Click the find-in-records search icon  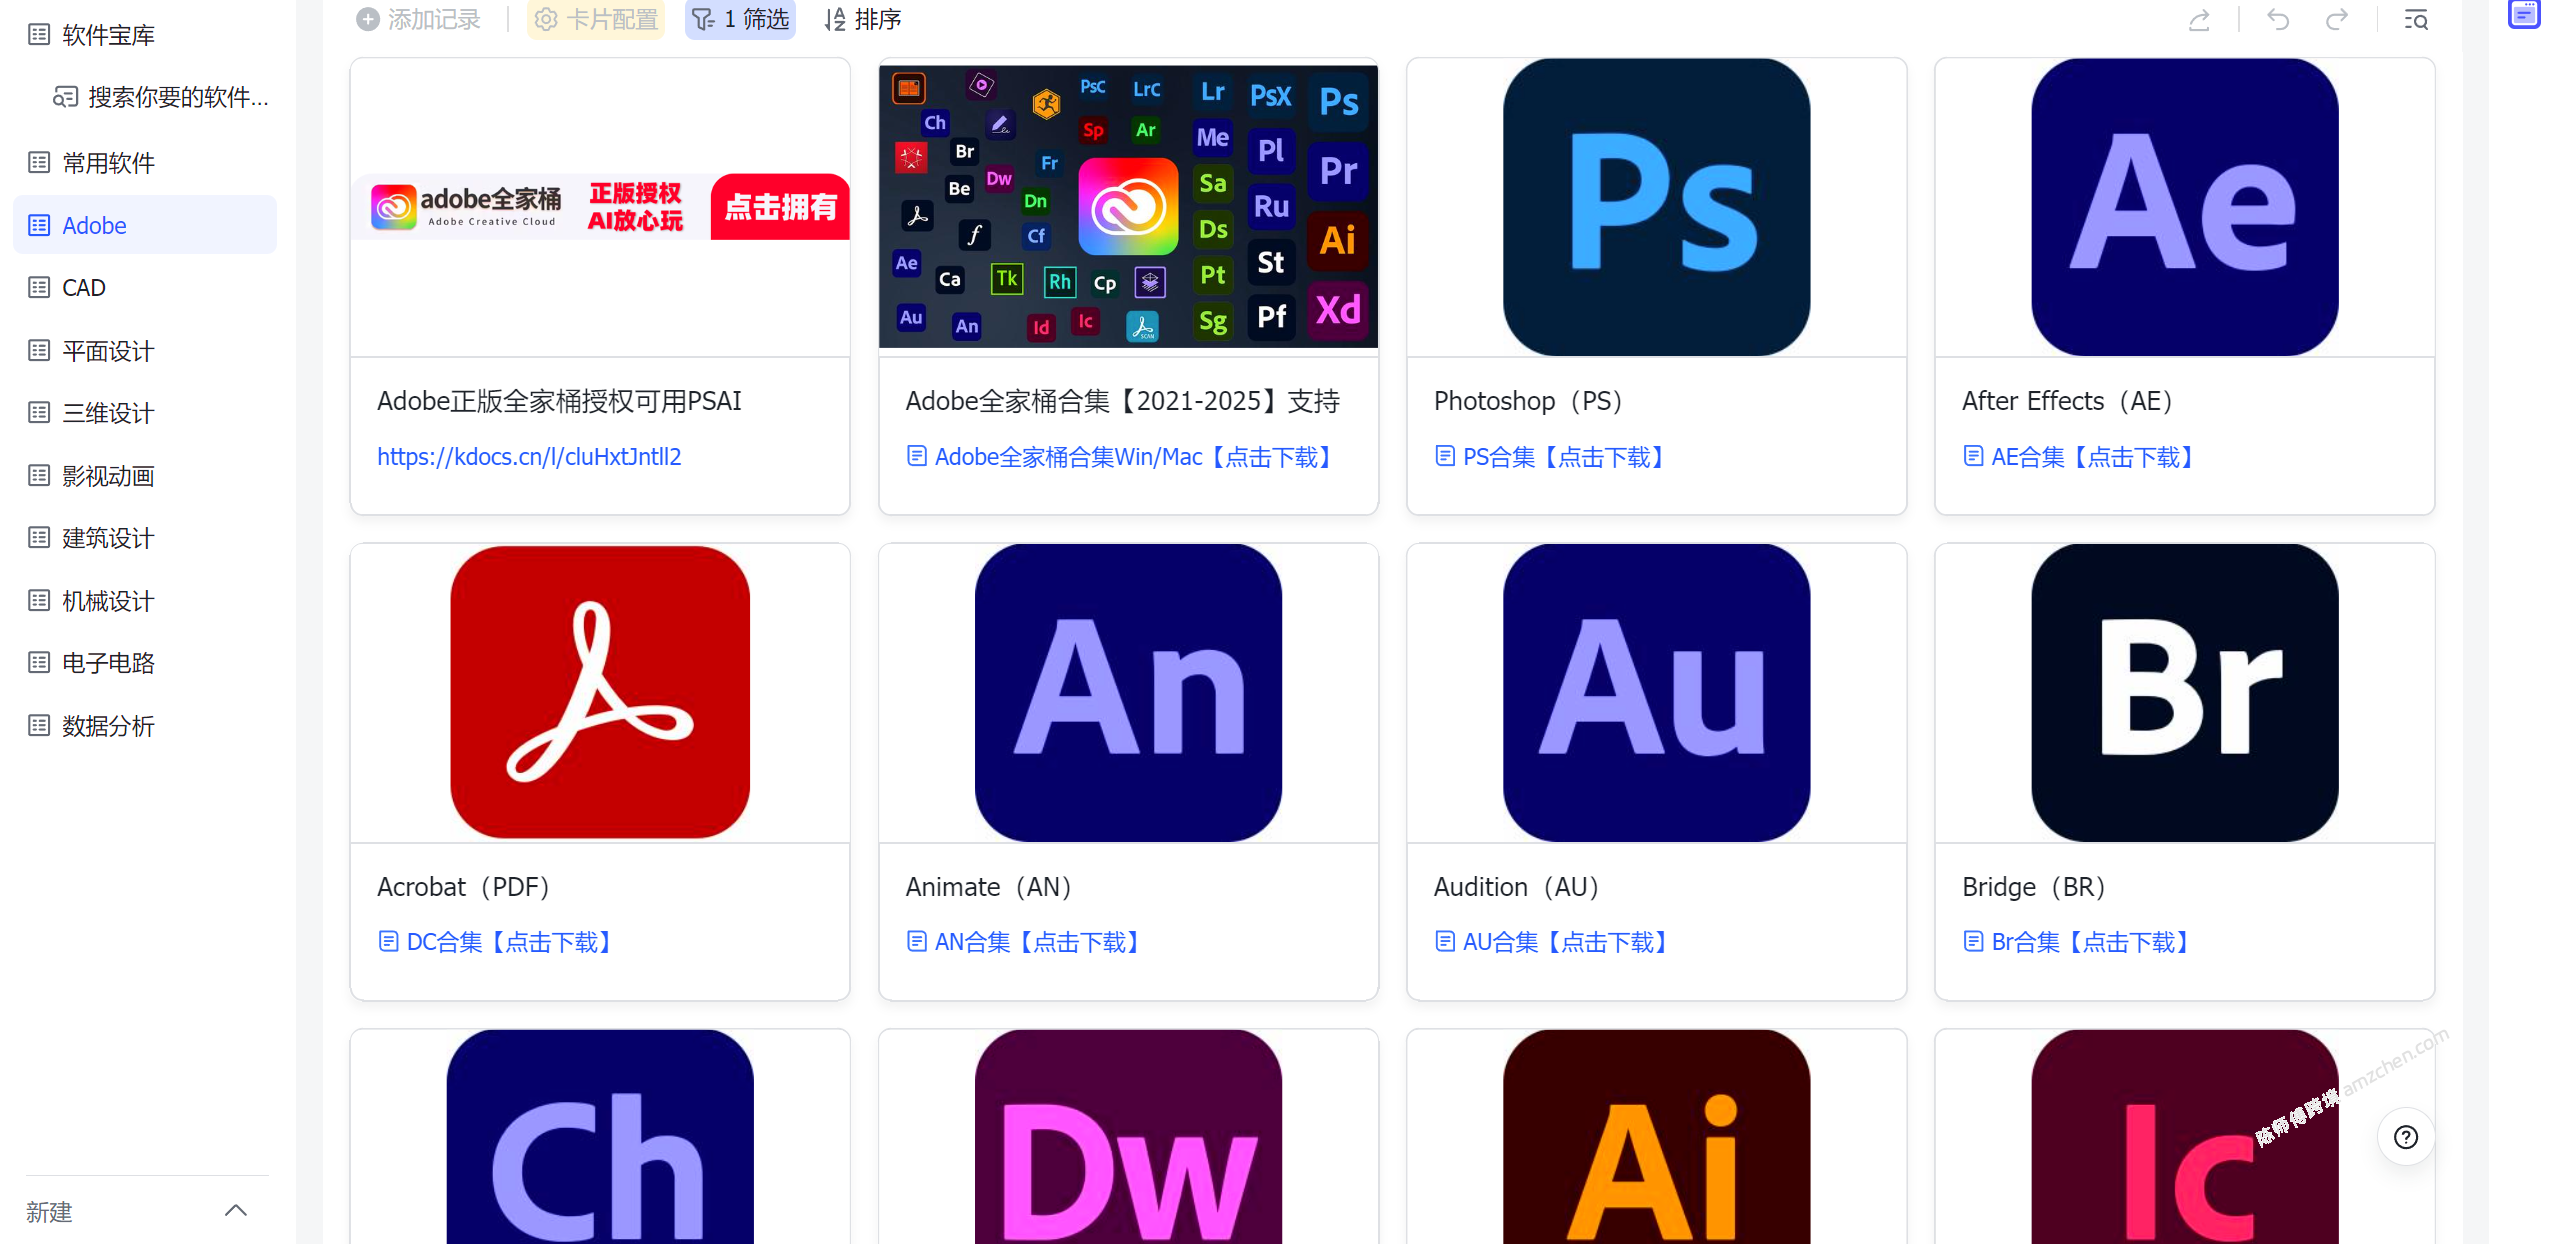tap(2416, 19)
